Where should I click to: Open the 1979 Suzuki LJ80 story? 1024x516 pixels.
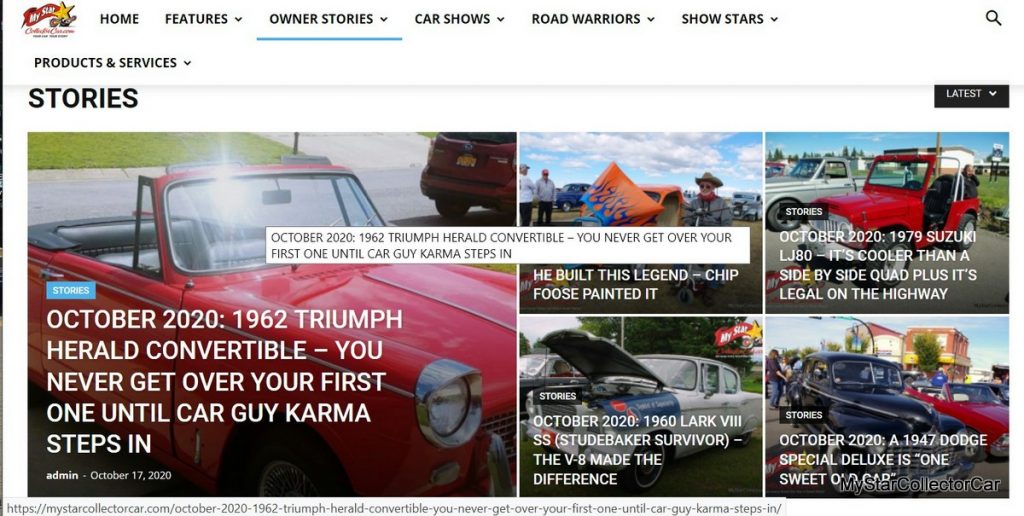click(878, 265)
